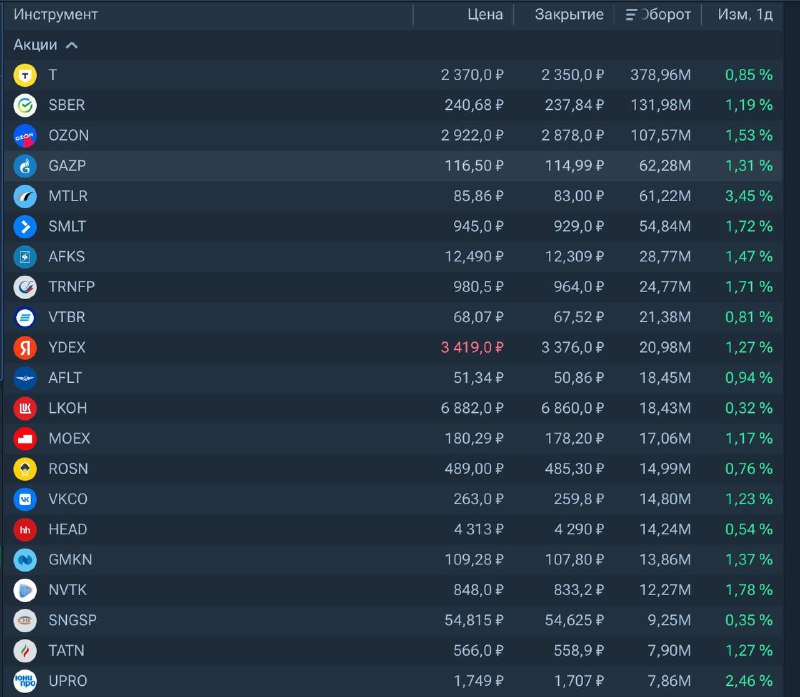The image size is (800, 697).
Task: Click the NVTK logo icon
Action: pyautogui.click(x=25, y=590)
